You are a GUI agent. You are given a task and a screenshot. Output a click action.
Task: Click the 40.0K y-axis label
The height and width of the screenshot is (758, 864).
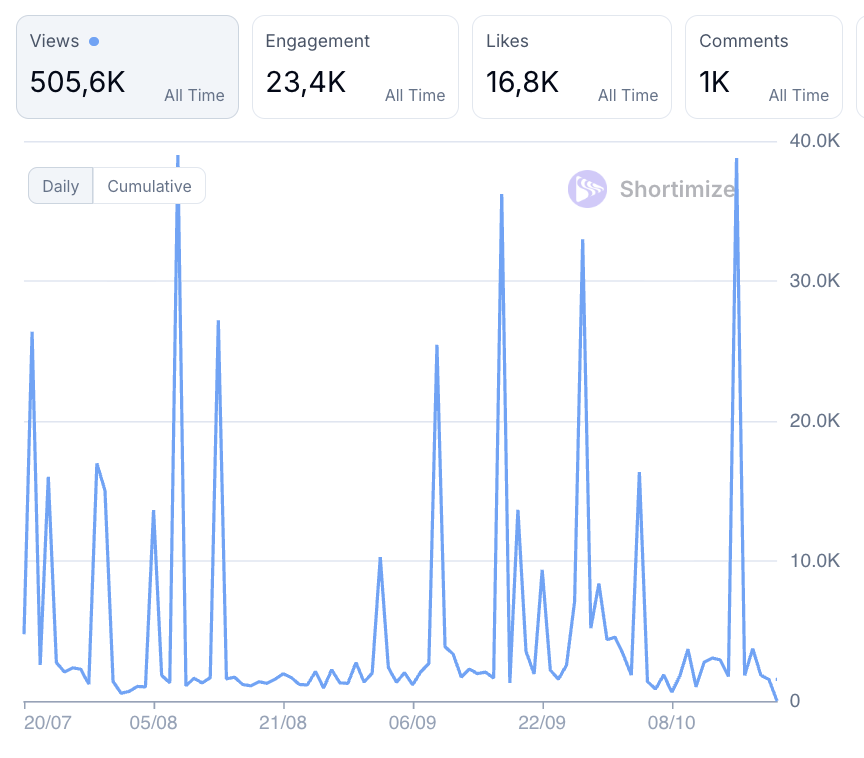coord(813,141)
